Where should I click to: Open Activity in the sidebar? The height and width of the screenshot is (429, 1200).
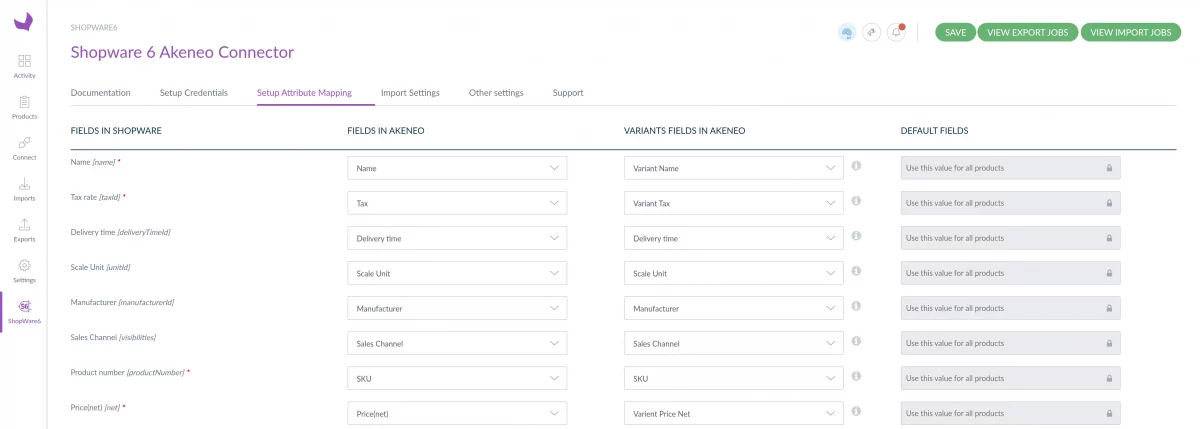point(24,66)
